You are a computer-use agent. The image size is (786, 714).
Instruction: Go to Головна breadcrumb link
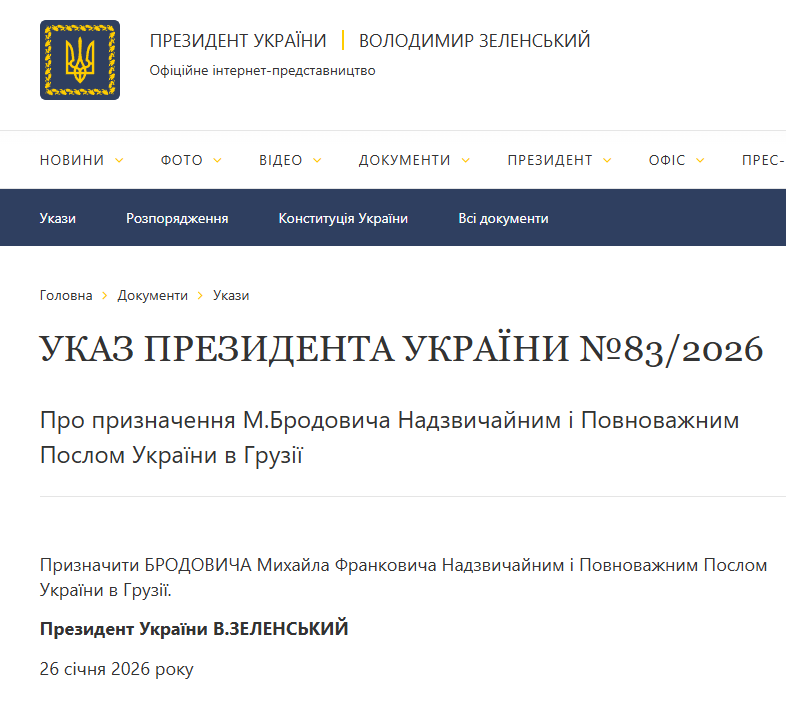[66, 295]
